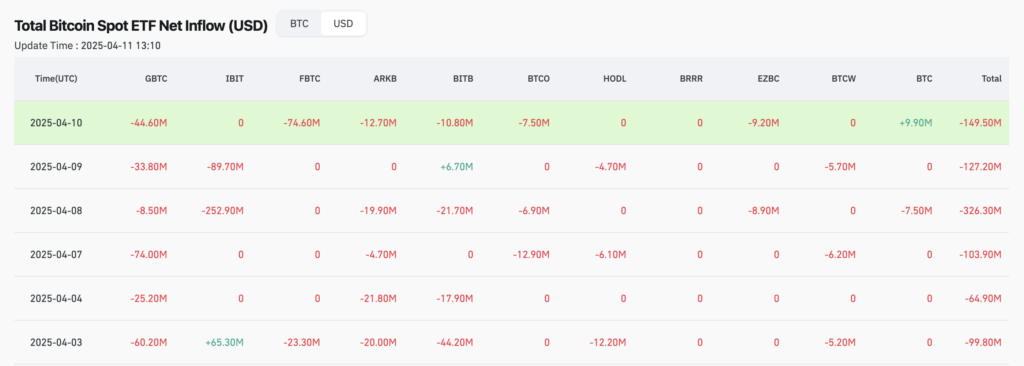1024x366 pixels.
Task: Select the 2025-04-04 date row
Action: pos(511,298)
